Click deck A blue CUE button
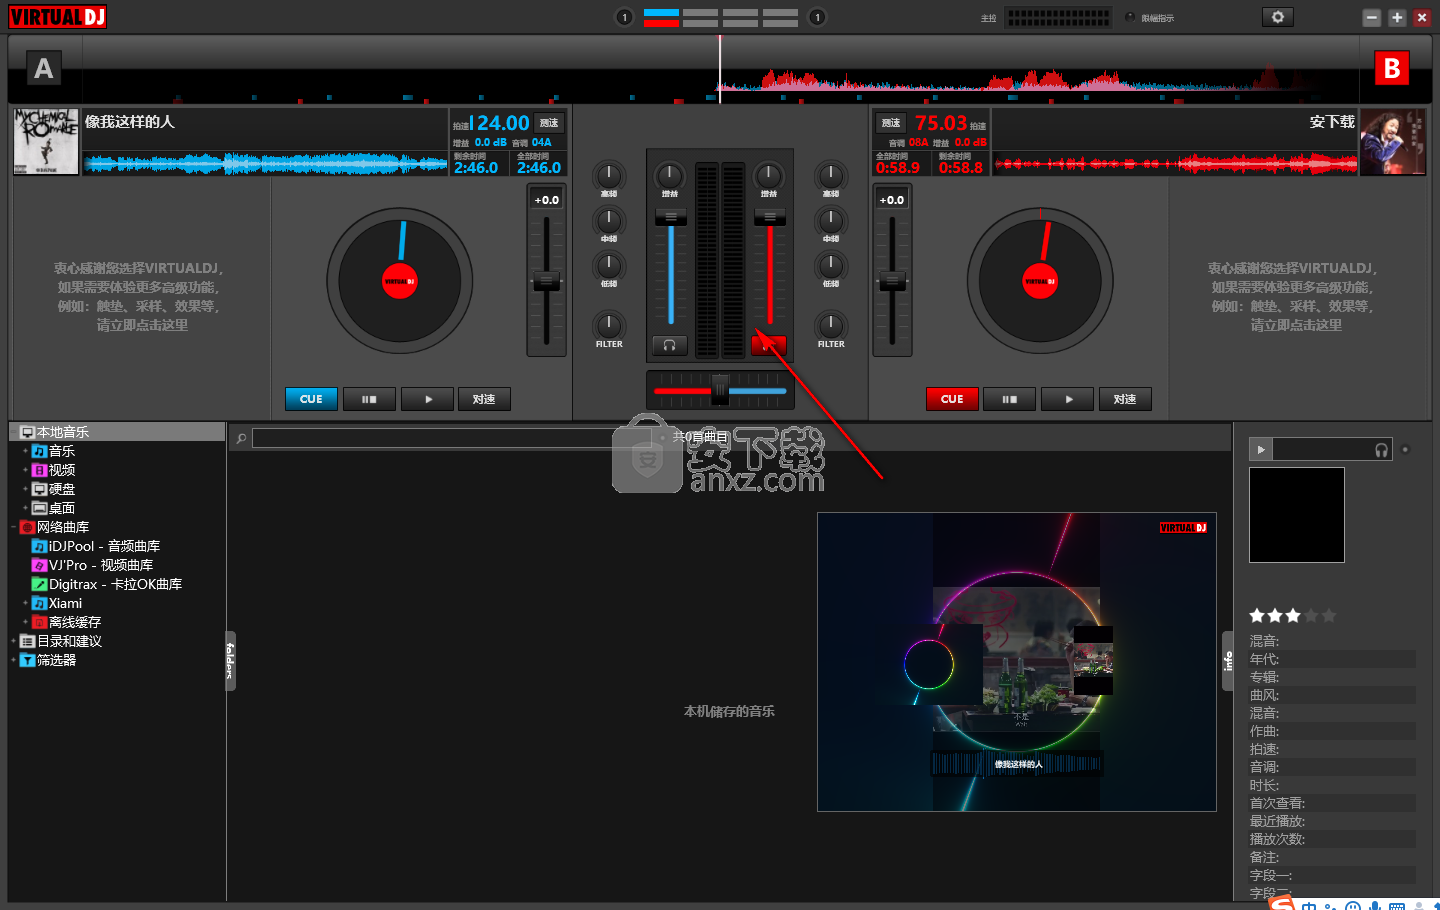 (311, 399)
